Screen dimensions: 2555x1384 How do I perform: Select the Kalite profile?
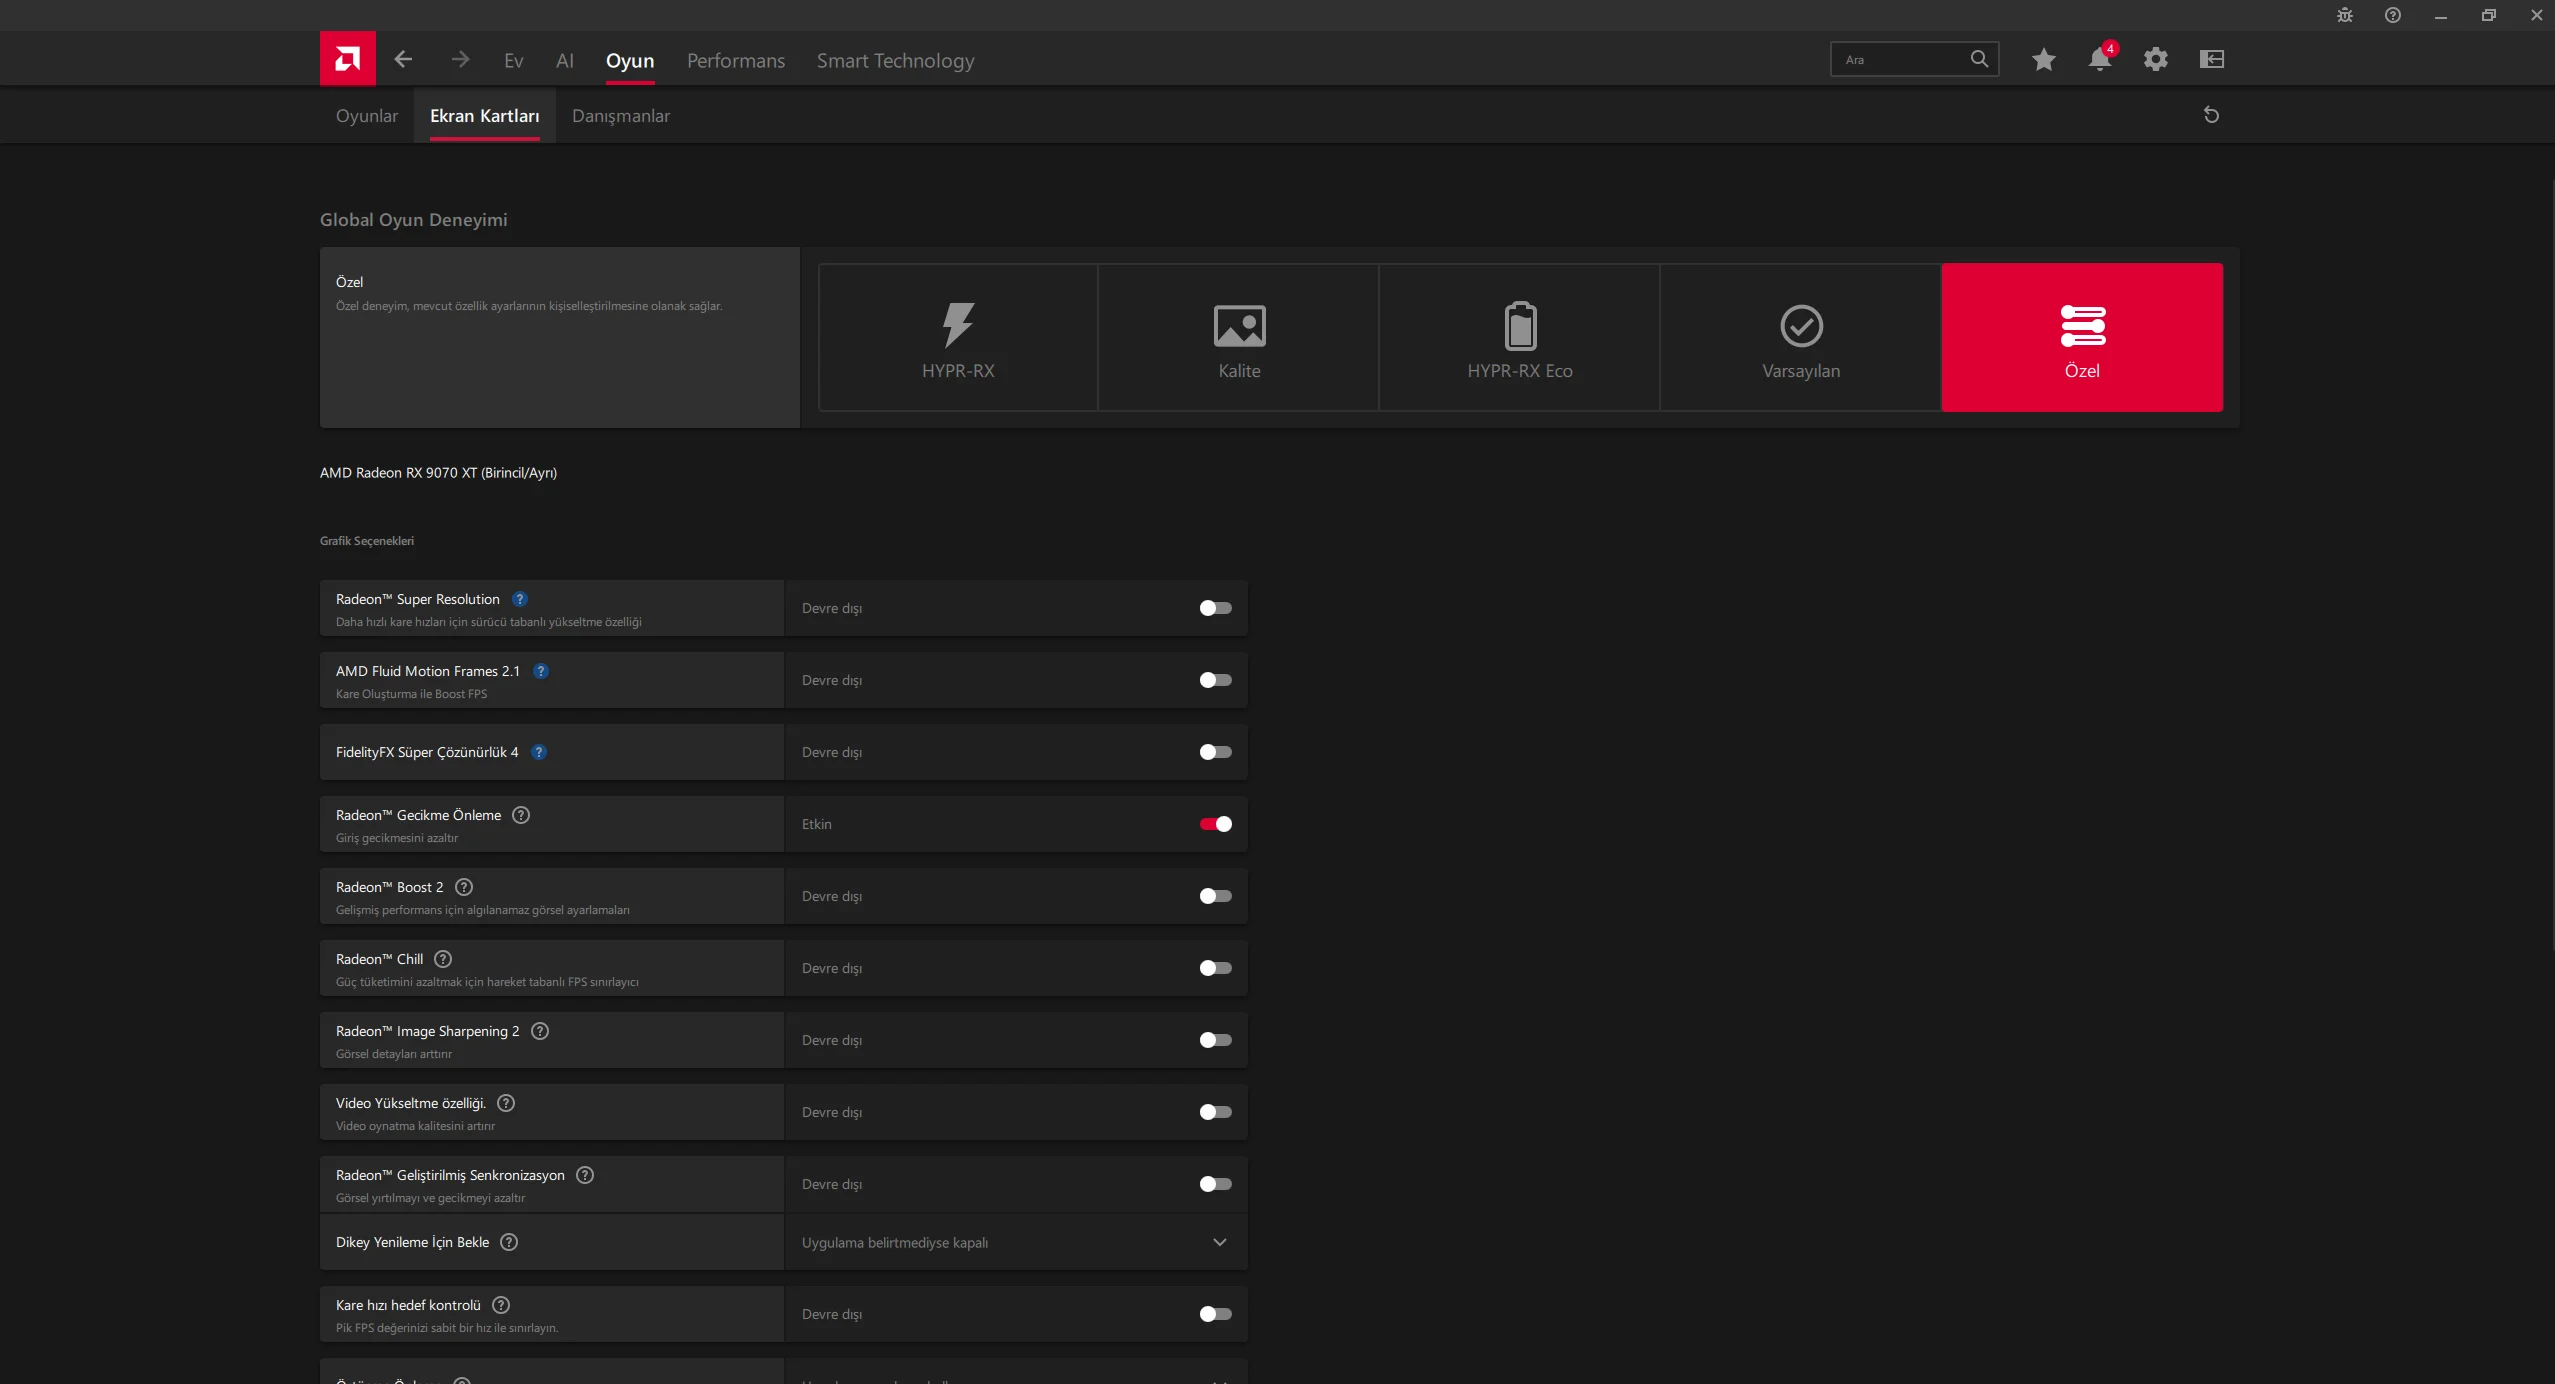click(1239, 338)
